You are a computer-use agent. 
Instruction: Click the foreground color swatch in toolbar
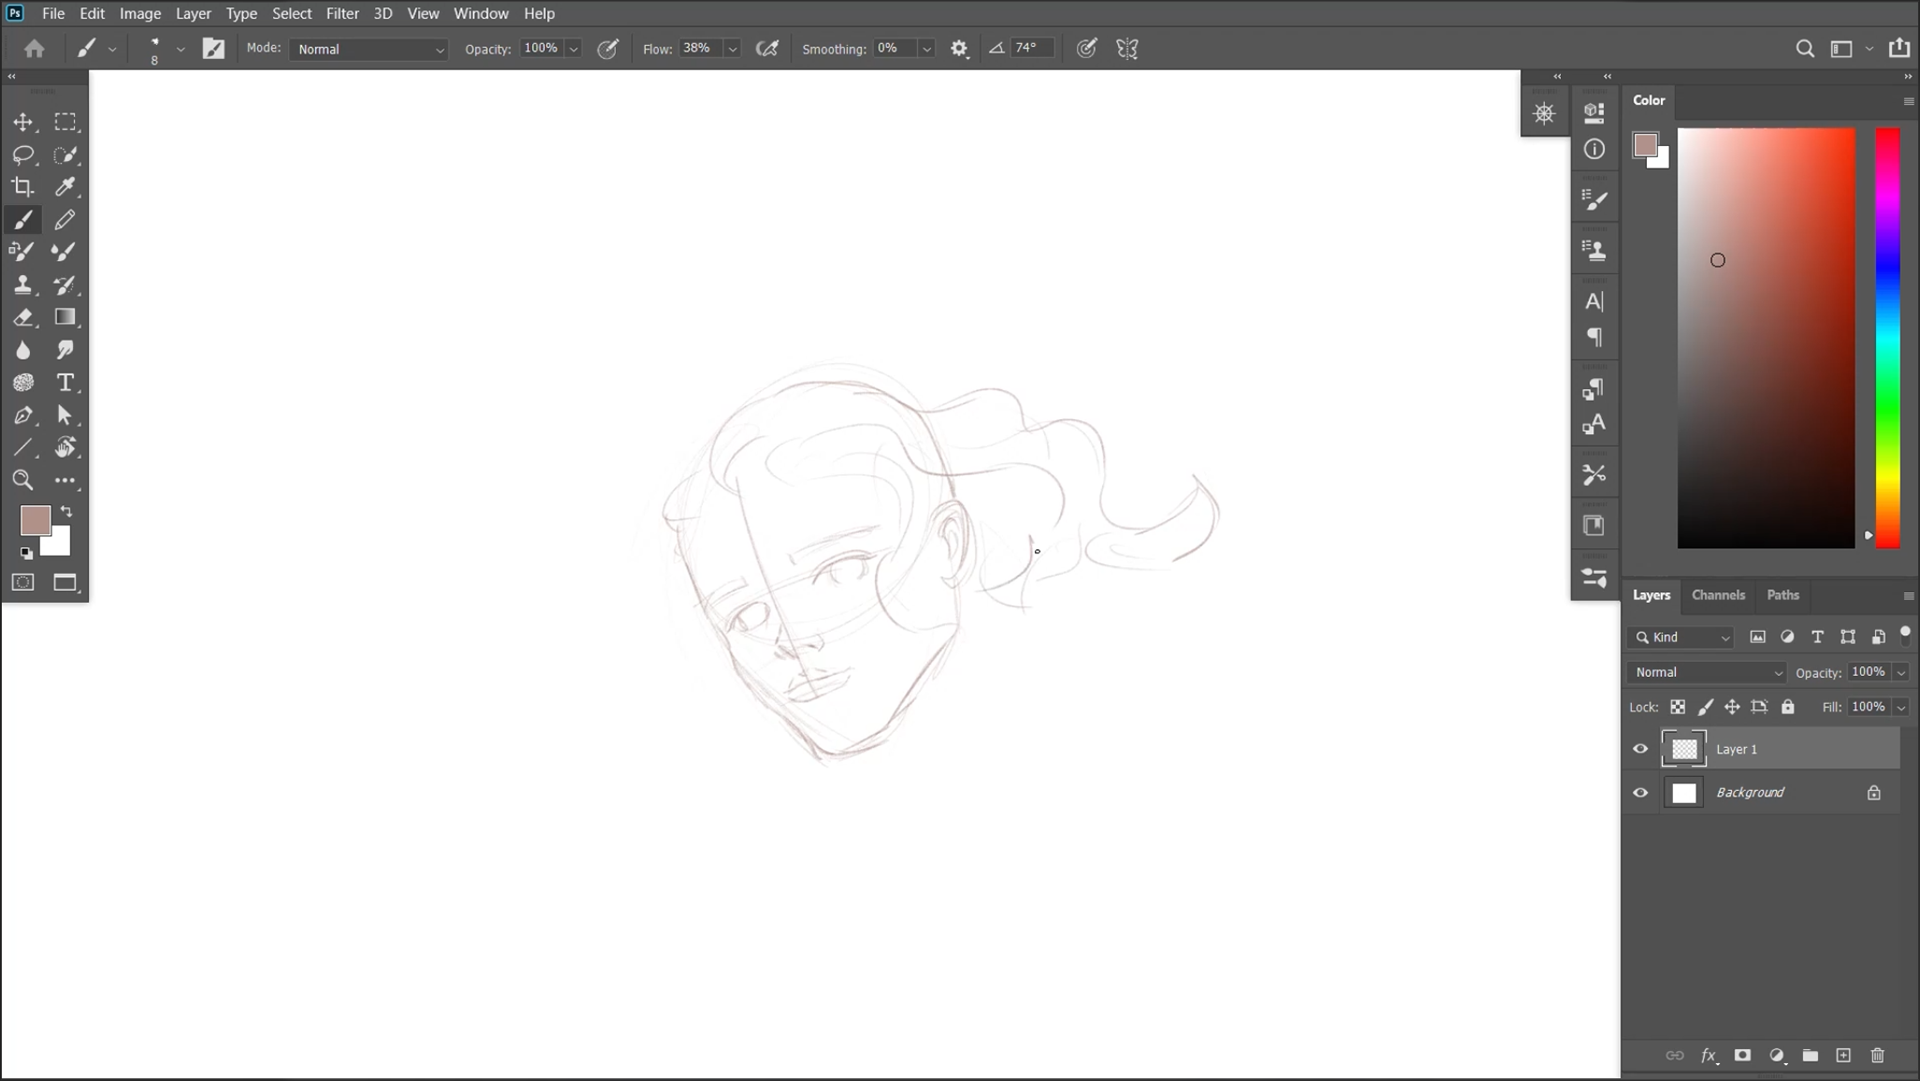(x=34, y=519)
